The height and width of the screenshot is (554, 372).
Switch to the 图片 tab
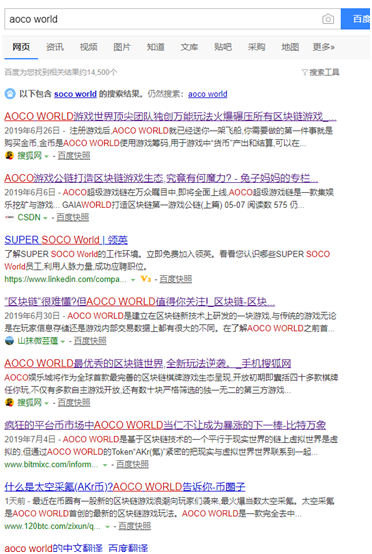(122, 47)
